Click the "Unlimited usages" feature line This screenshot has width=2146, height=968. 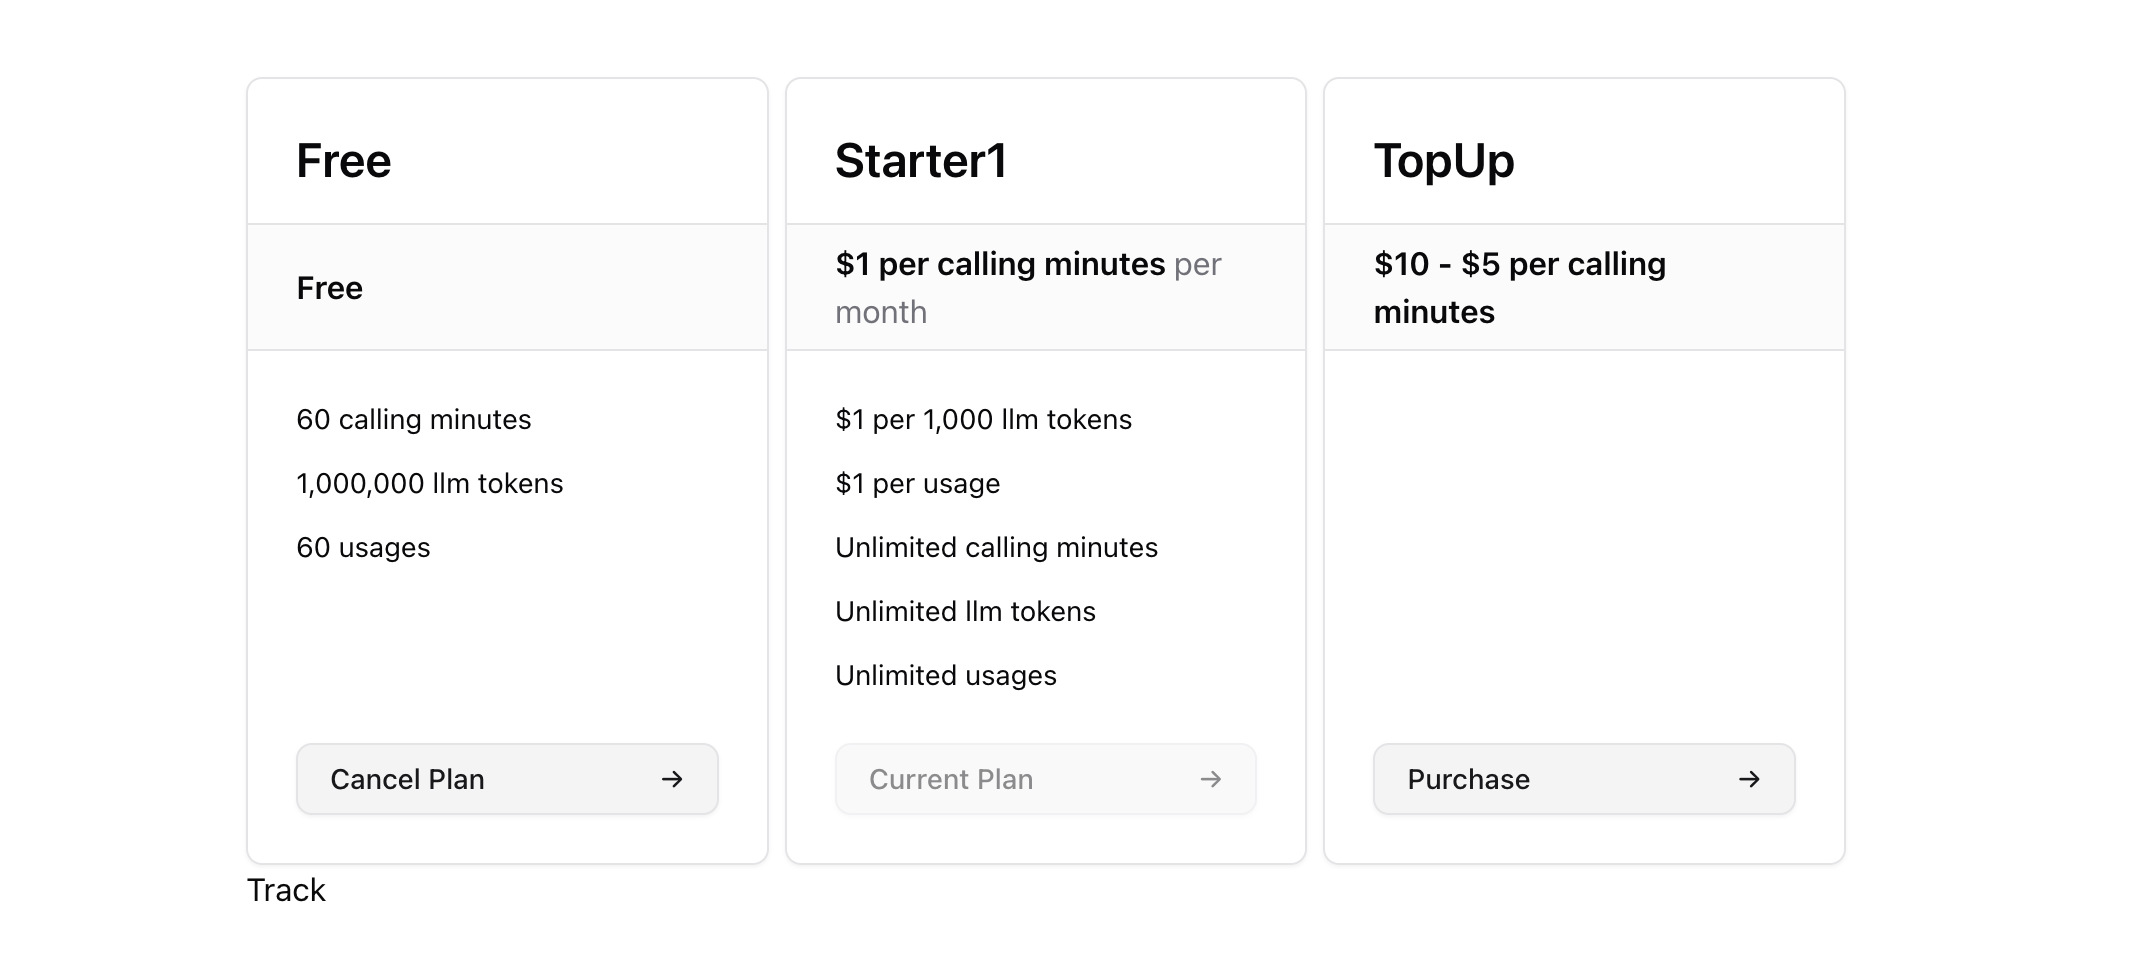coord(945,675)
